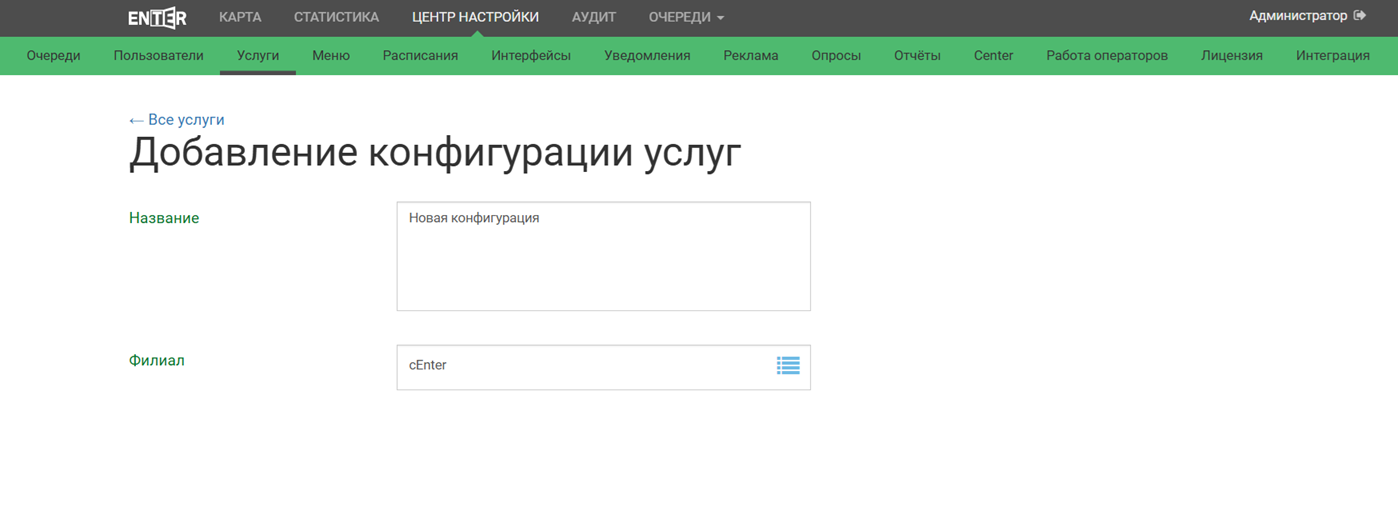
Task: Open the КАРТА top menu item
Action: click(x=240, y=17)
